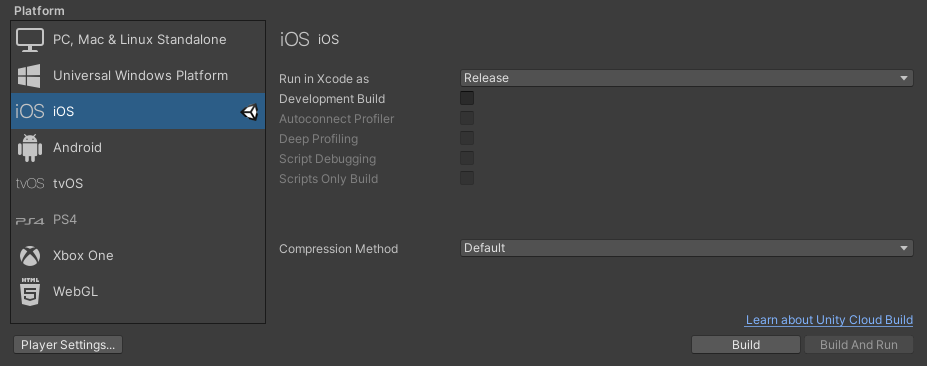This screenshot has width=927, height=366.
Task: Select the Xbox One platform entry
Action: pos(138,256)
